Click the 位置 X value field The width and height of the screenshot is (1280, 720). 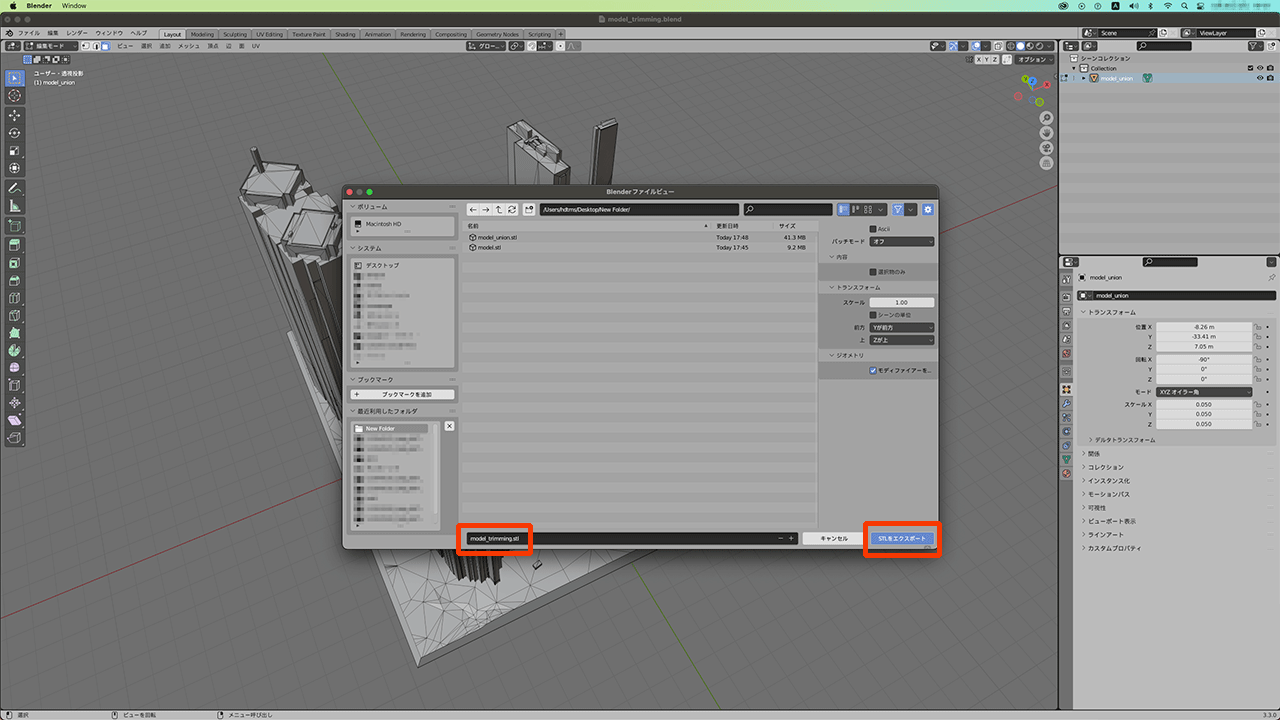tap(1202, 327)
